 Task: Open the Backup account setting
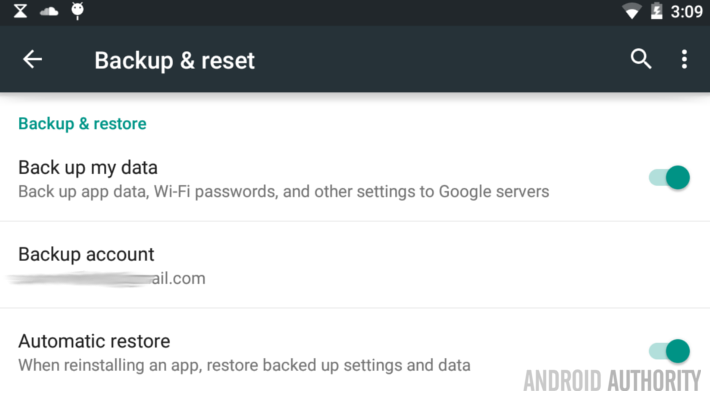[x=86, y=254]
